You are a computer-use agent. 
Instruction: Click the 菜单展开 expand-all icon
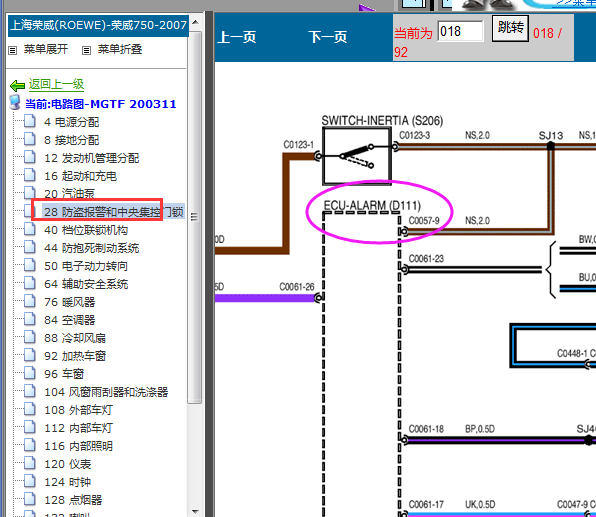(x=13, y=50)
